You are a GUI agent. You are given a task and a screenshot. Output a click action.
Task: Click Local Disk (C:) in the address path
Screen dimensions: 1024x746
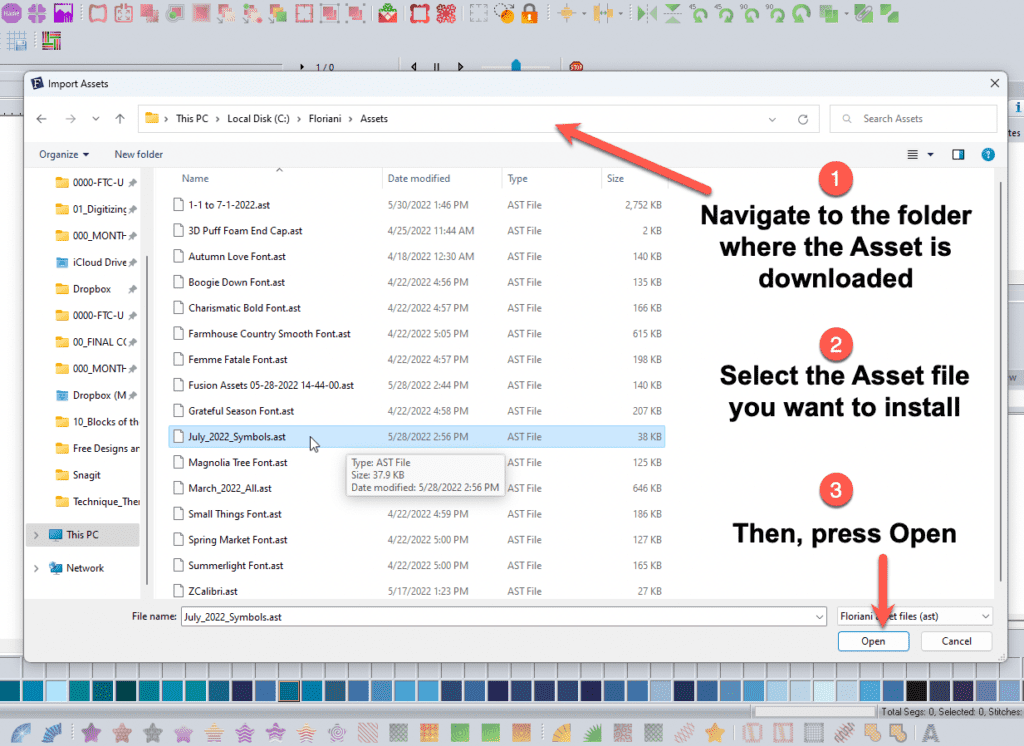tap(258, 119)
